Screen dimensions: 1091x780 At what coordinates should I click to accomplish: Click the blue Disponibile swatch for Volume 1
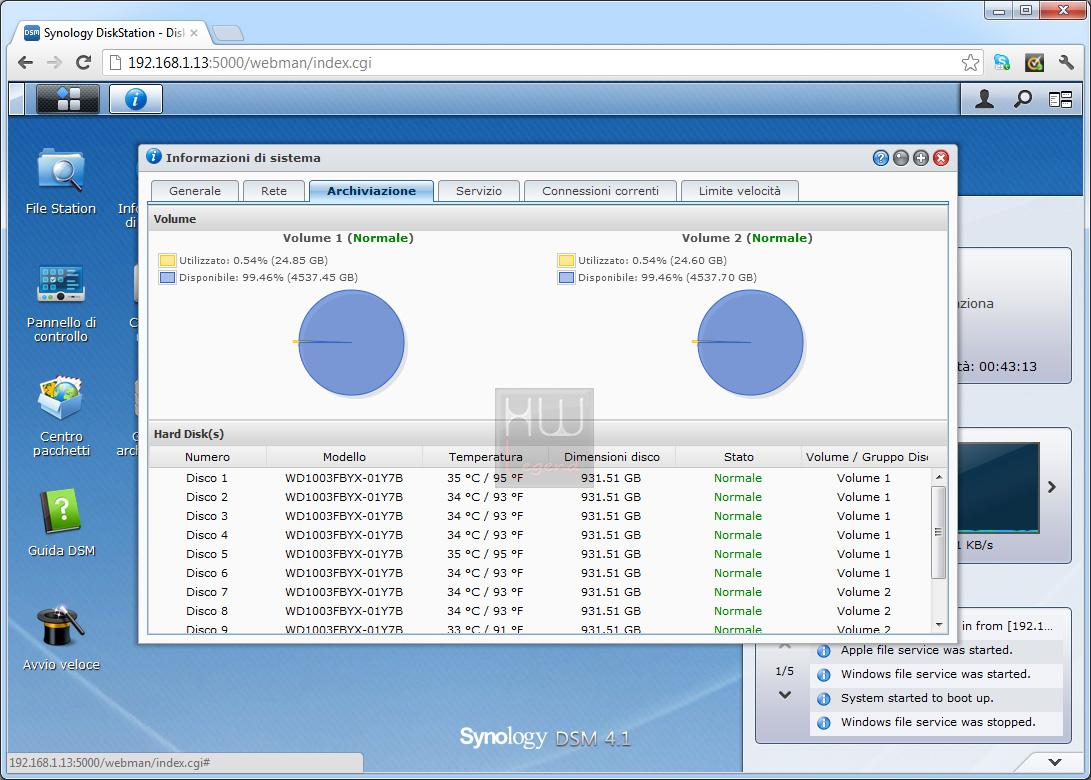coord(167,278)
